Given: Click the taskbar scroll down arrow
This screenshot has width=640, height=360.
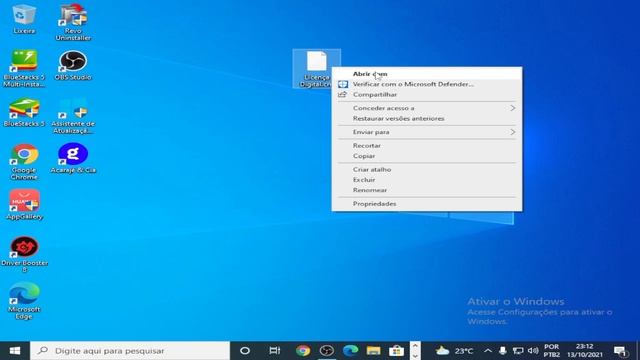Looking at the screenshot, I should tap(415, 356).
